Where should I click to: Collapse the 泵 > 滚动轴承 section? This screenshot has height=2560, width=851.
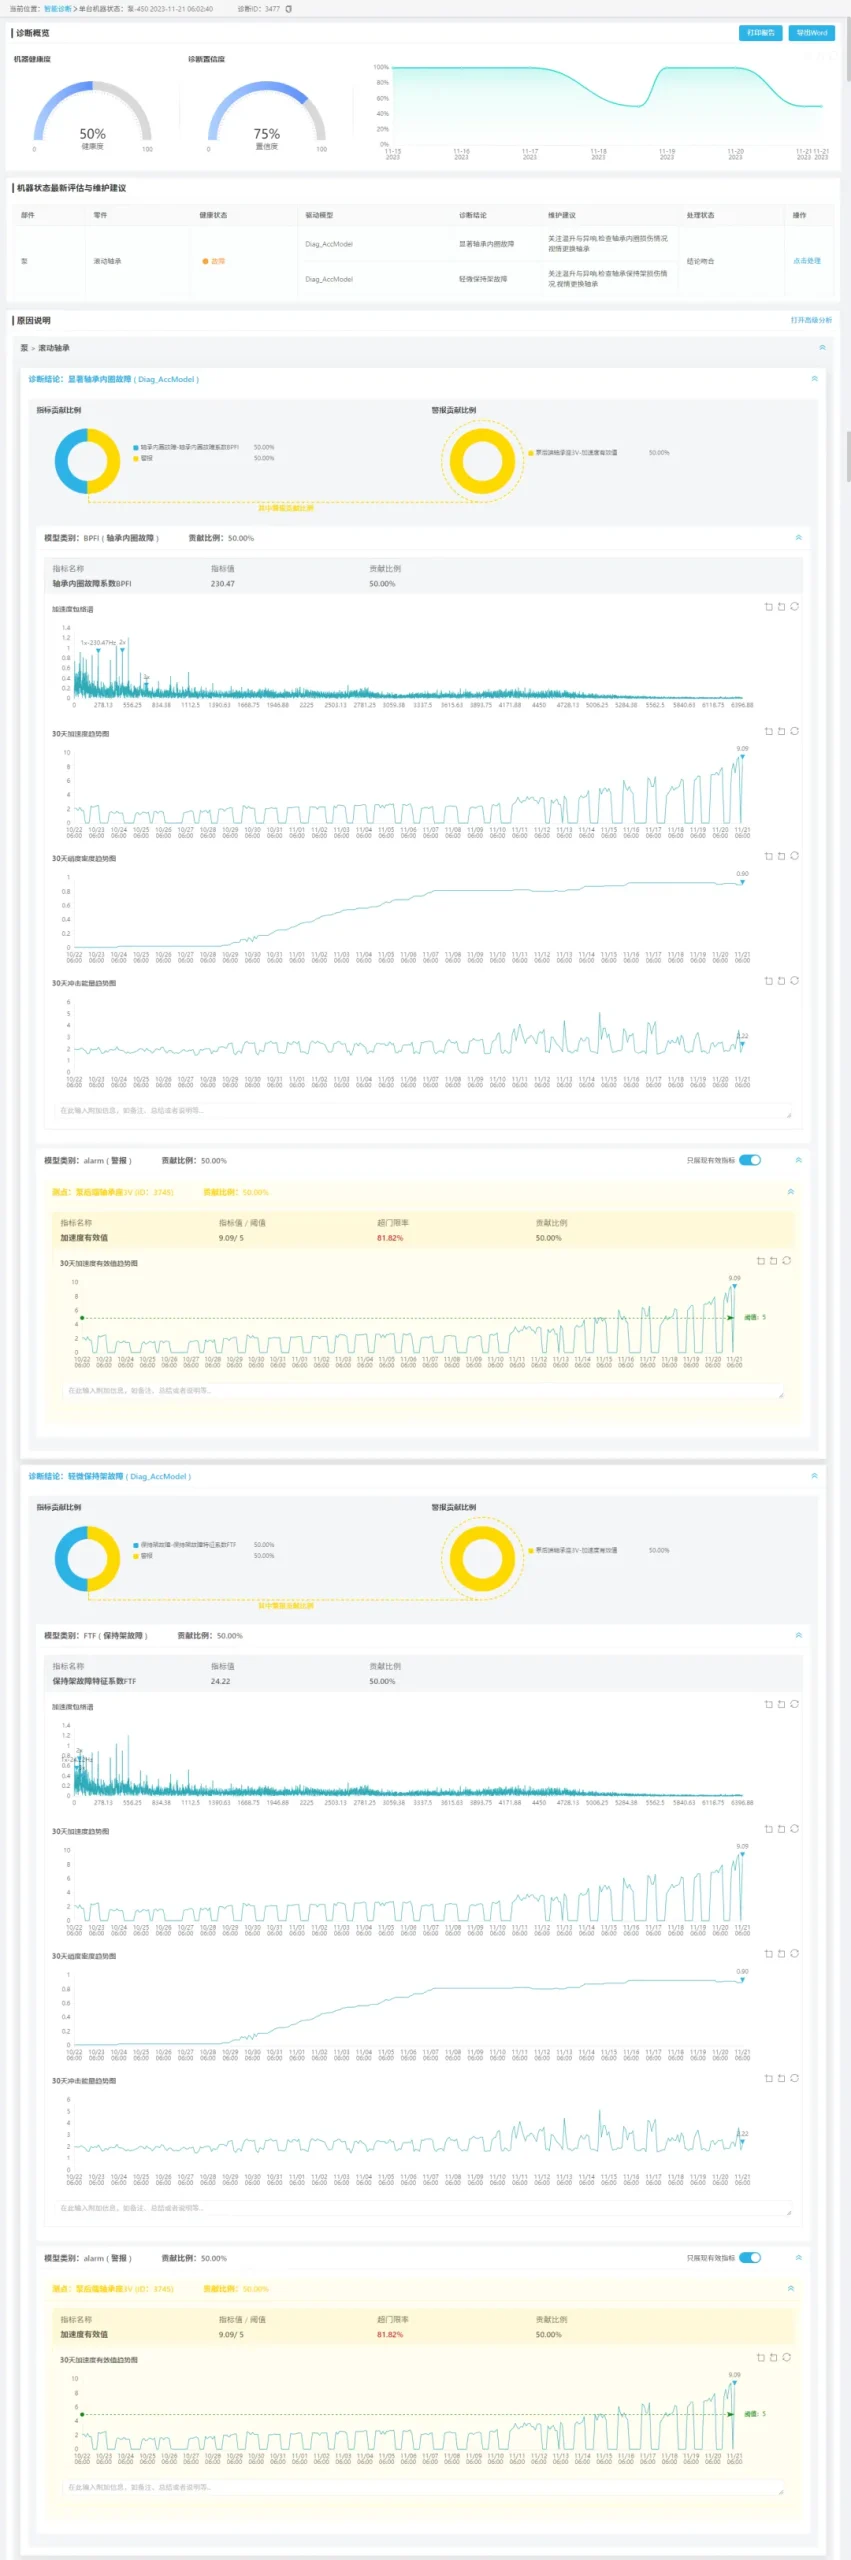coord(822,348)
